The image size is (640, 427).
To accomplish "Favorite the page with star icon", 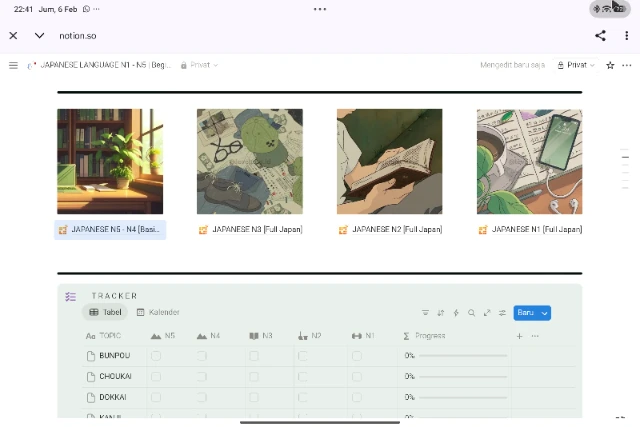I will coord(610,65).
